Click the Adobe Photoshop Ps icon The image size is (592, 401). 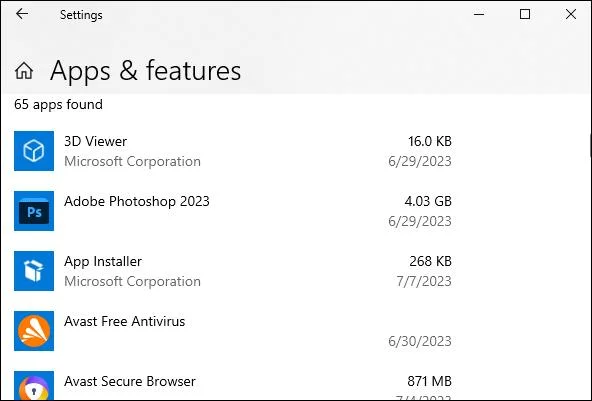point(34,211)
